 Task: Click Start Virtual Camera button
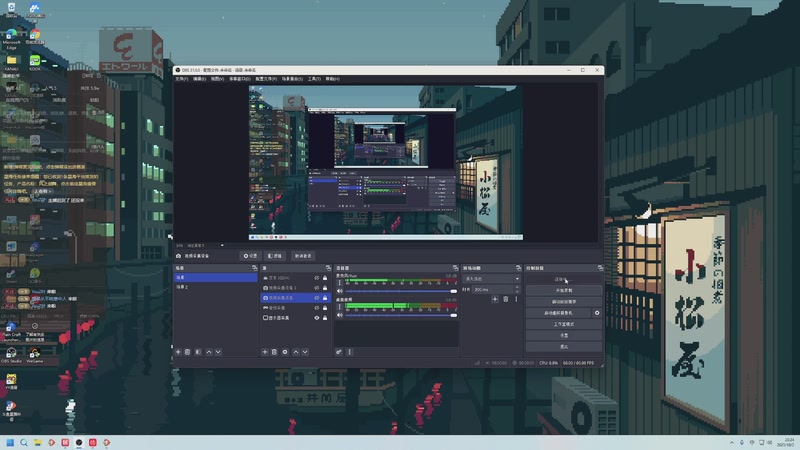pos(559,313)
